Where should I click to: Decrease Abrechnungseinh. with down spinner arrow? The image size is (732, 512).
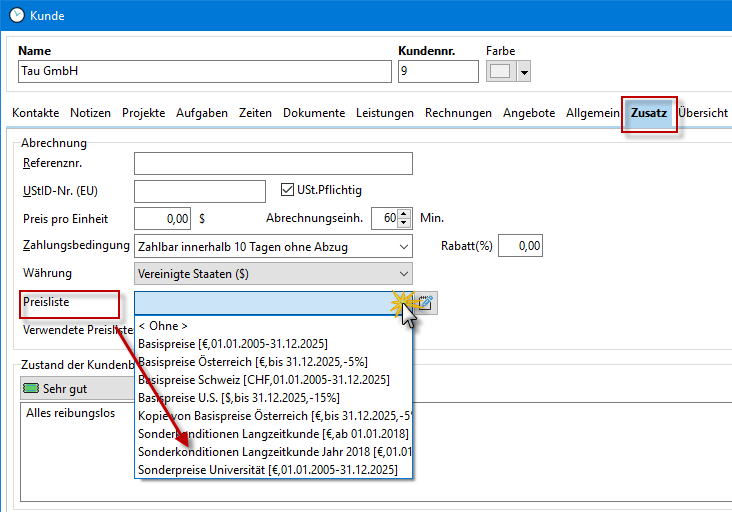pos(404,223)
